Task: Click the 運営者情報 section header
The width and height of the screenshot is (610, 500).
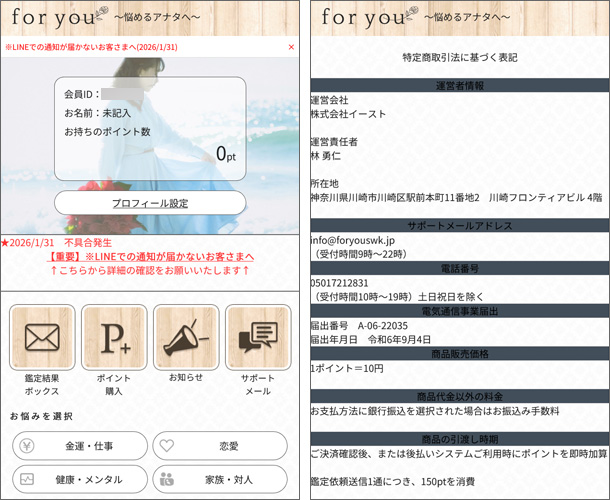Action: point(460,86)
